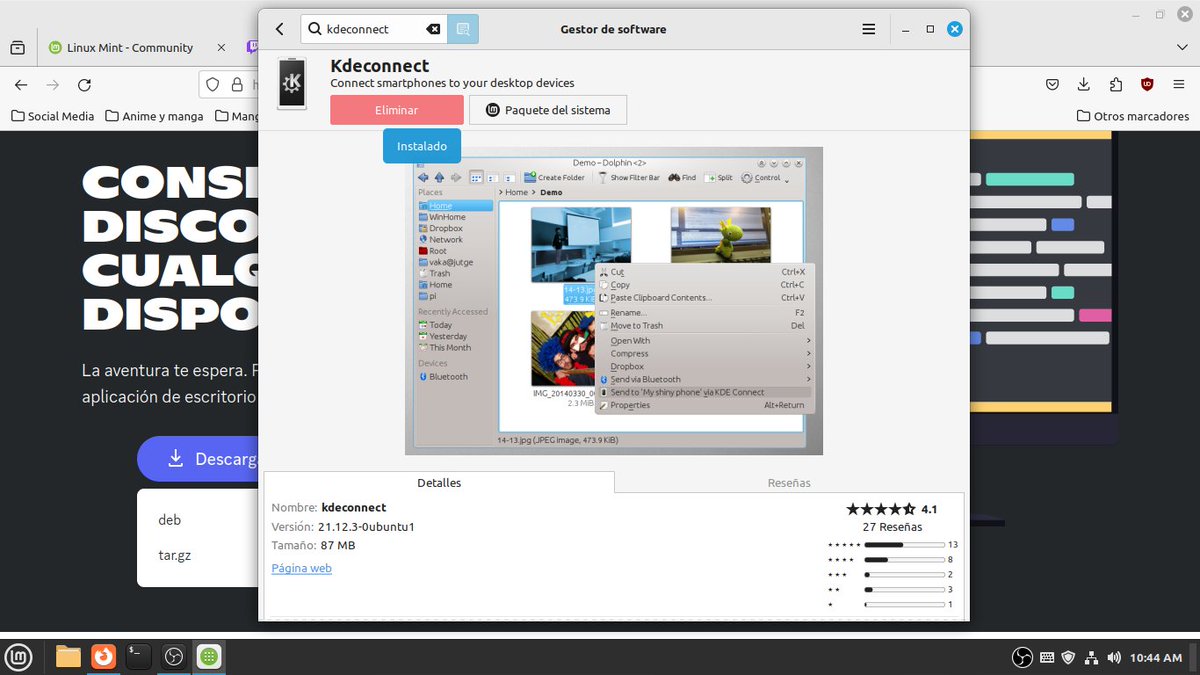The width and height of the screenshot is (1200, 675).
Task: Click the security shield tray icon
Action: [x=1068, y=657]
